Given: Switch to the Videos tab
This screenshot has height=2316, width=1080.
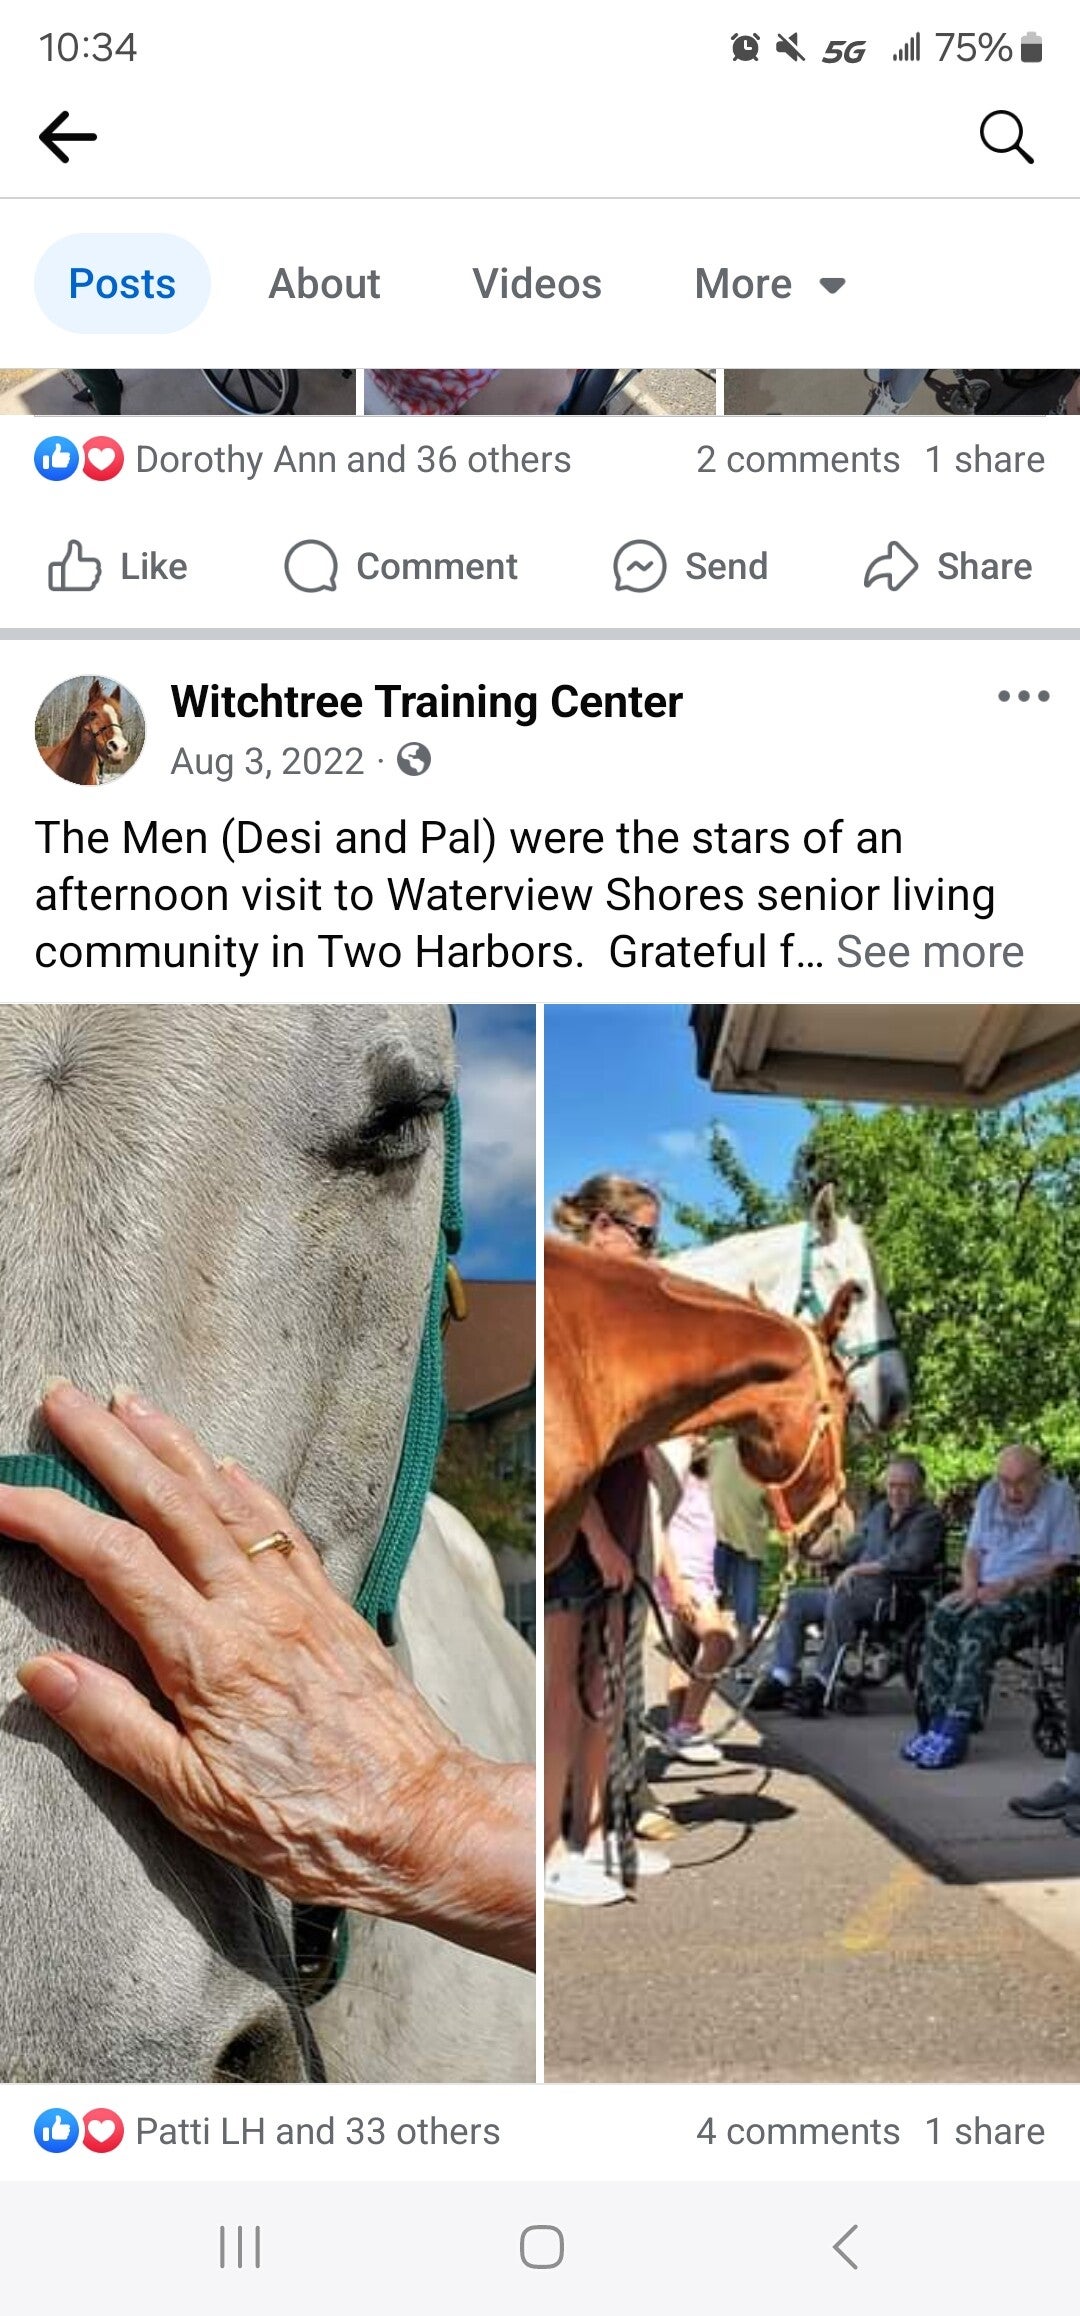Looking at the screenshot, I should click(x=537, y=284).
